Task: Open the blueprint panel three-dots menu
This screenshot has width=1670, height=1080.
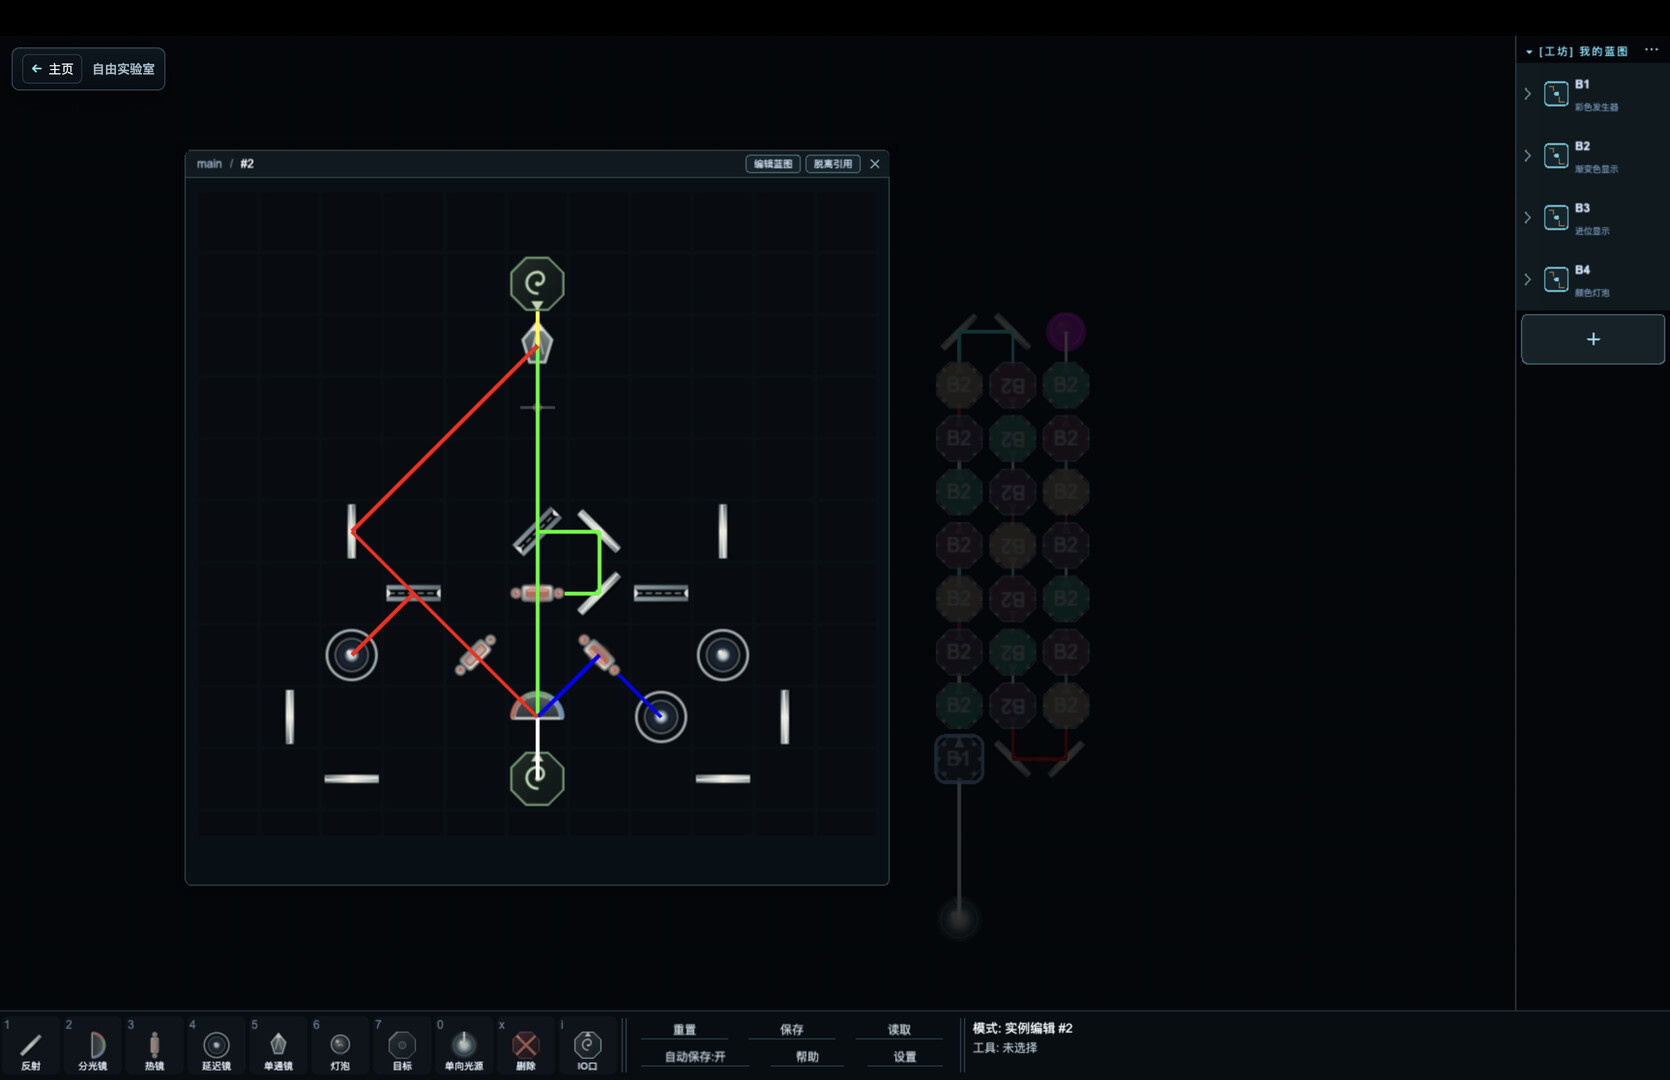Action: pyautogui.click(x=1651, y=50)
